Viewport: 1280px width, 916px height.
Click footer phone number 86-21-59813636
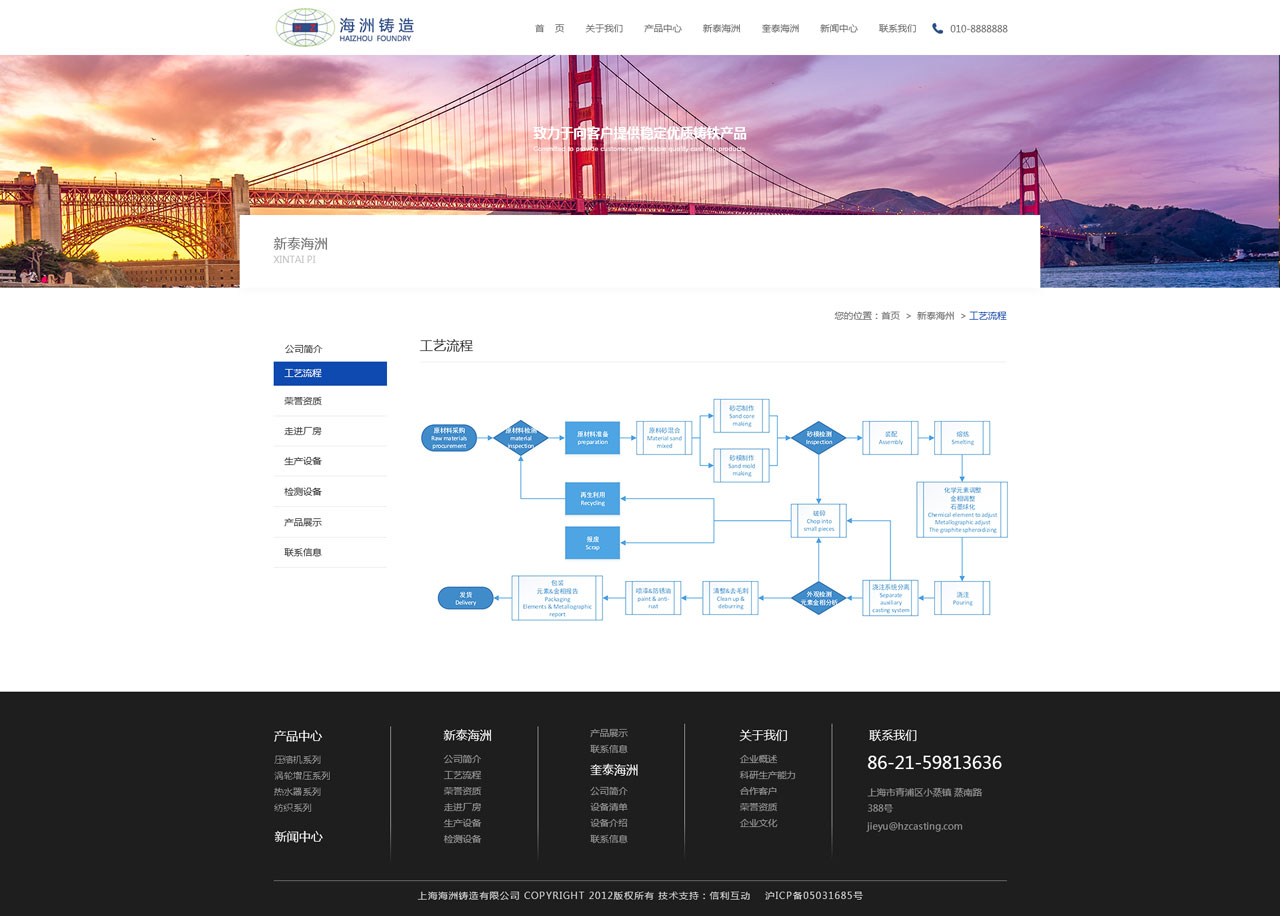tap(934, 764)
